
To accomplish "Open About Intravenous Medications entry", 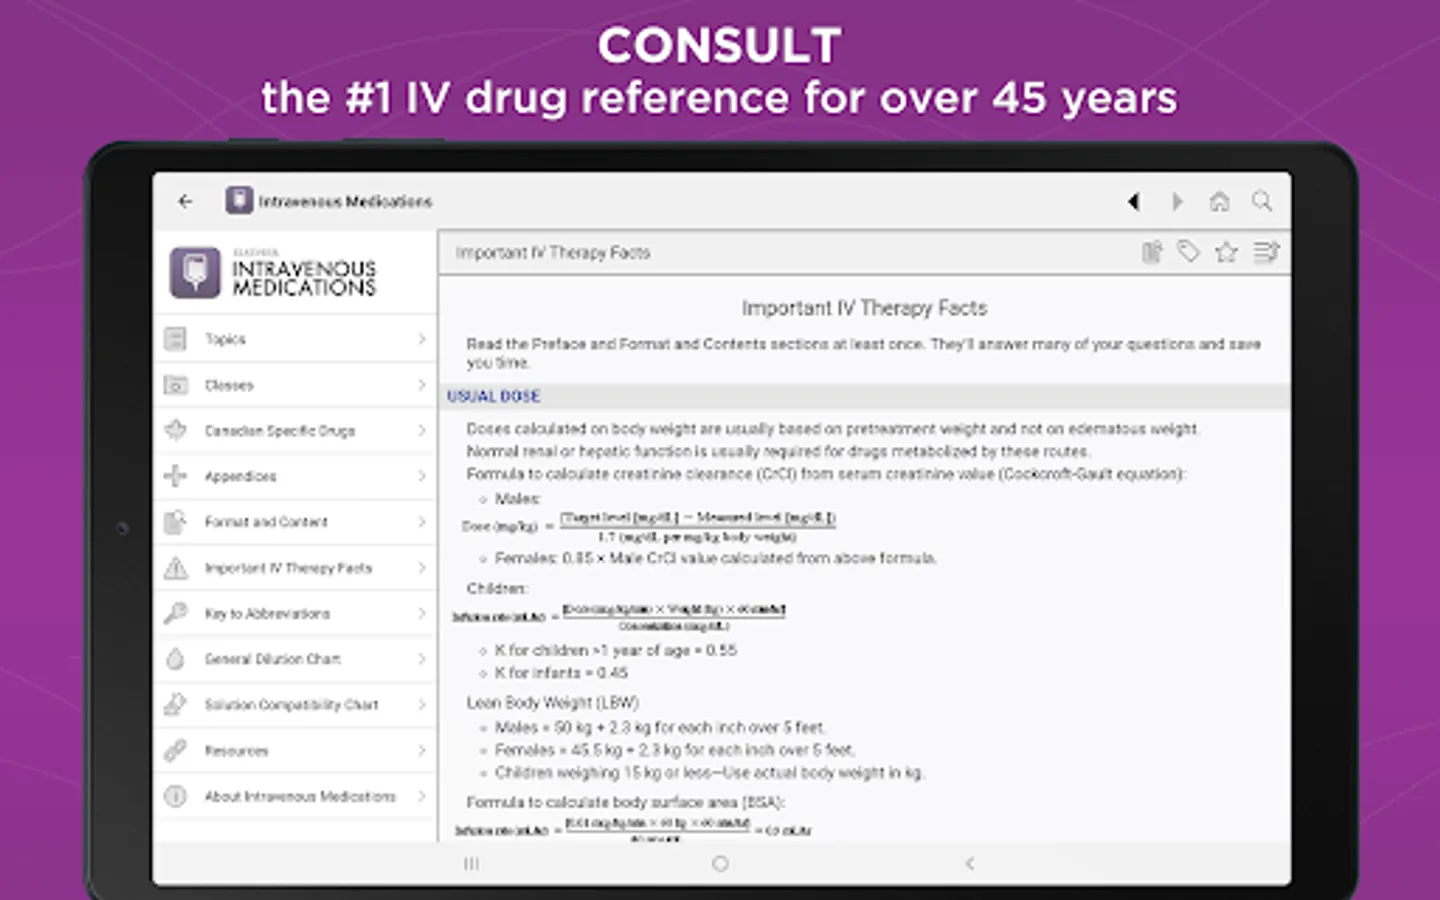I will point(296,796).
